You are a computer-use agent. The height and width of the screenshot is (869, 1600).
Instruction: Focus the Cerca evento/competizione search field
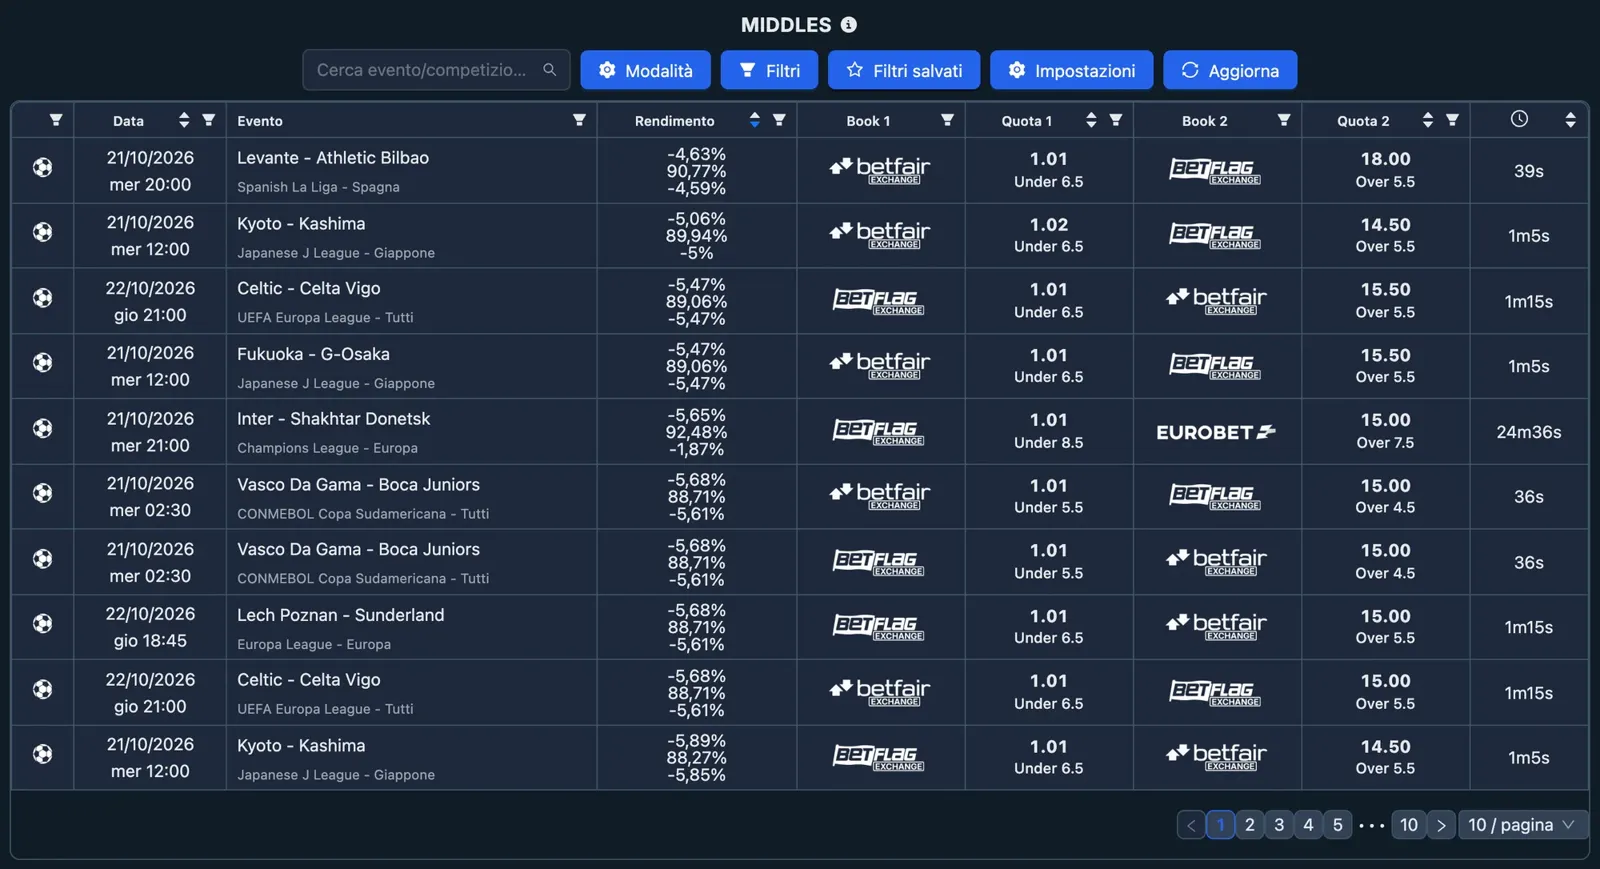click(436, 70)
